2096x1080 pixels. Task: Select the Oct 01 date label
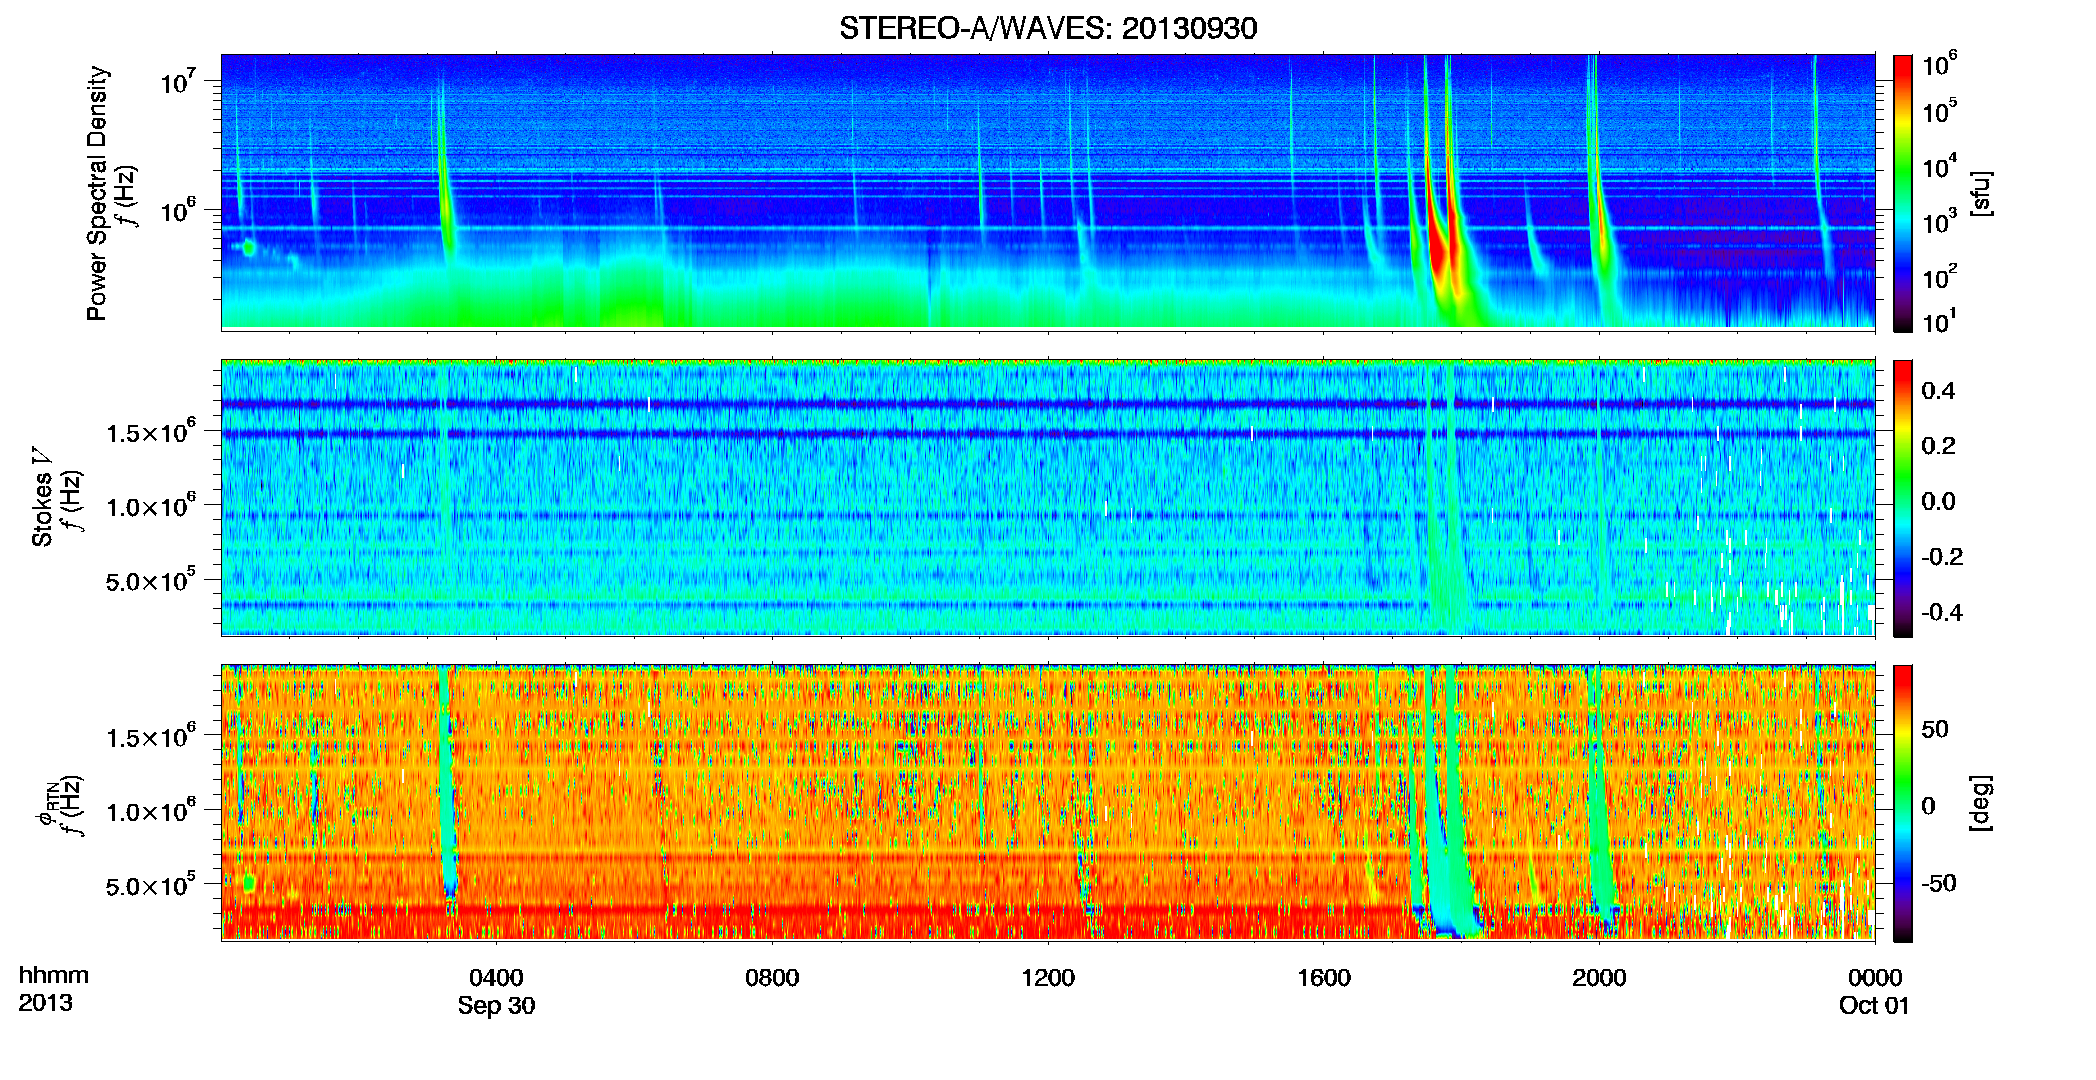(x=1875, y=1005)
